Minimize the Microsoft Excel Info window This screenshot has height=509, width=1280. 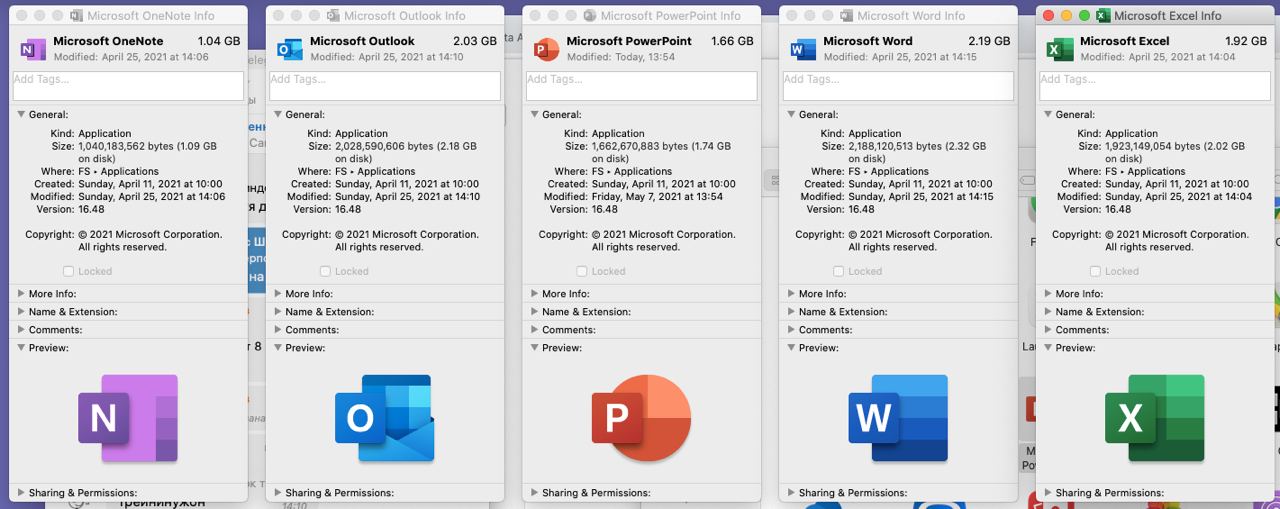click(1067, 15)
